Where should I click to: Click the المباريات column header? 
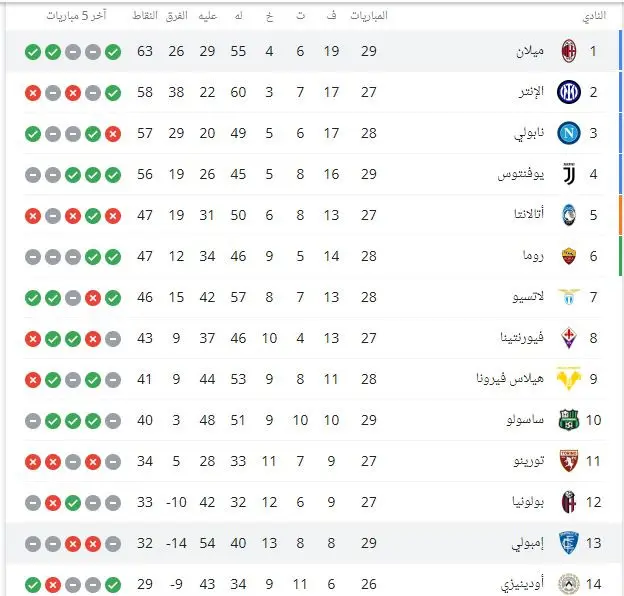tap(369, 16)
